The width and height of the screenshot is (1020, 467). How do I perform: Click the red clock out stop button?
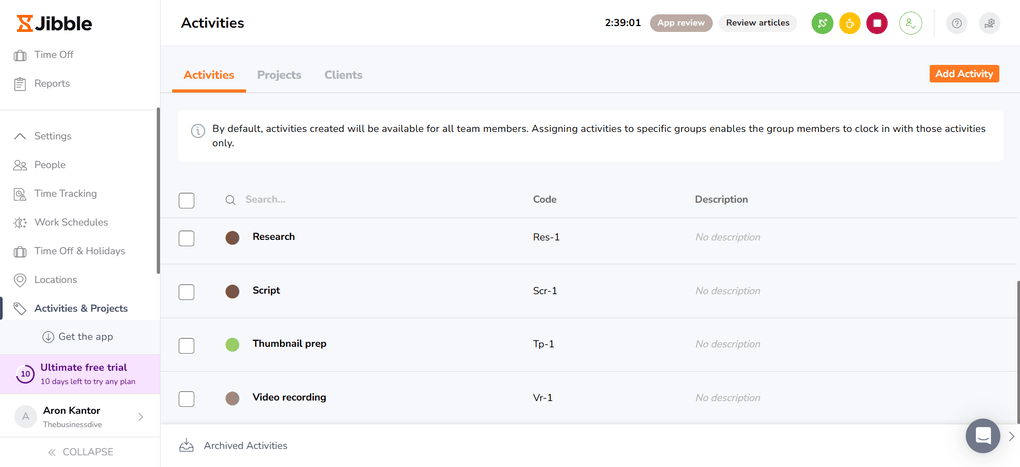(x=877, y=23)
